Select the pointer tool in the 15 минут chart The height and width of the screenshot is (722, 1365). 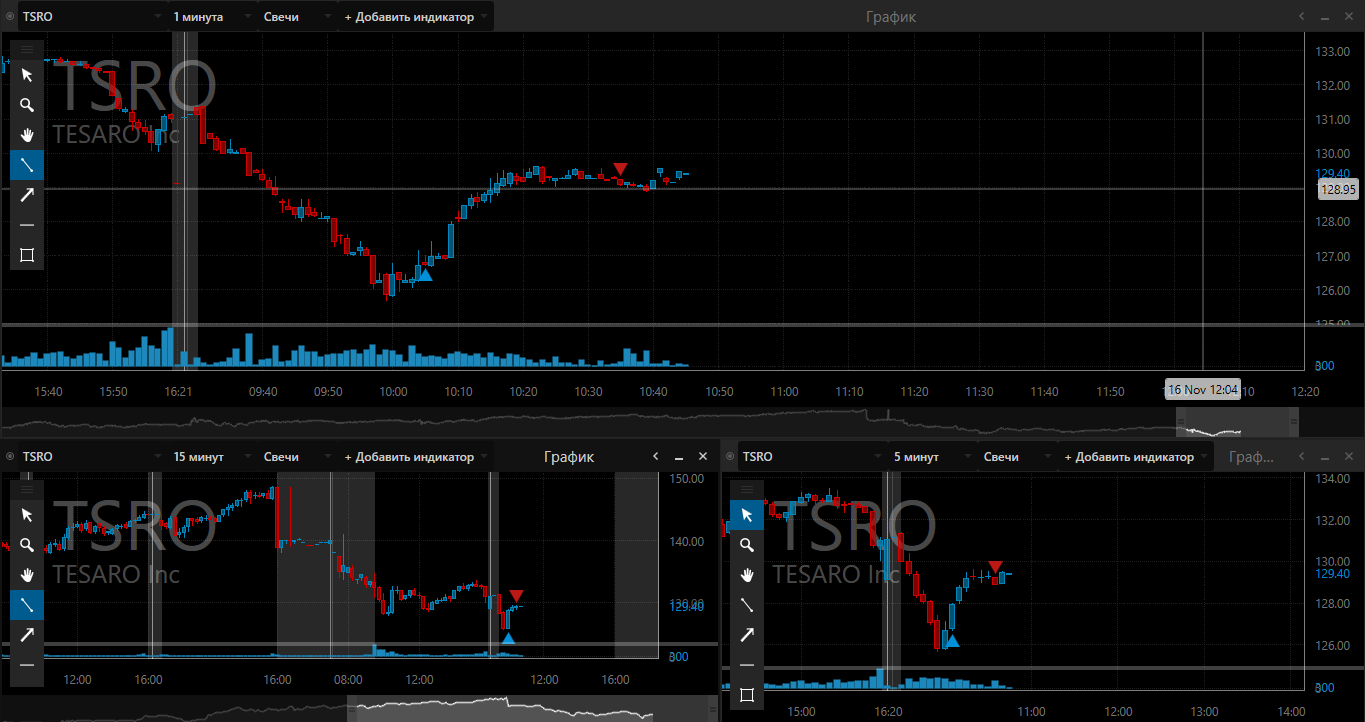tap(27, 515)
